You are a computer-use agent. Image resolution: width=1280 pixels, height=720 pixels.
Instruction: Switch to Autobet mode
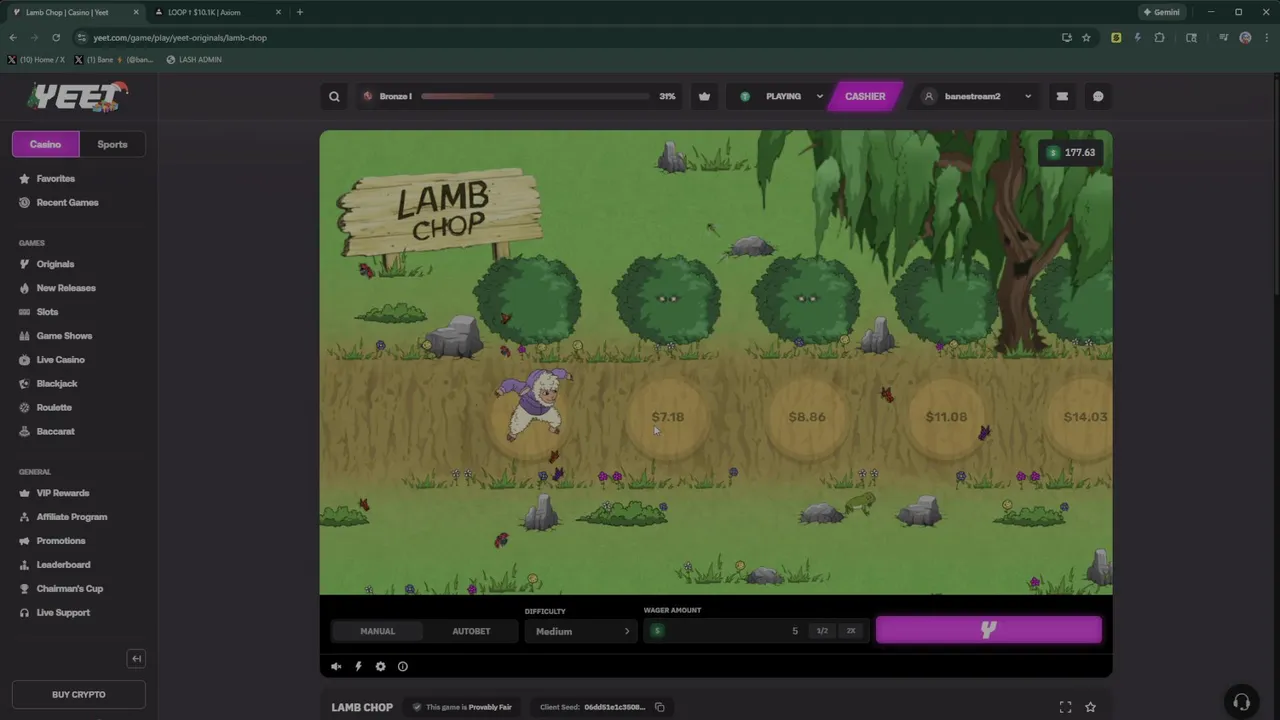pyautogui.click(x=471, y=631)
